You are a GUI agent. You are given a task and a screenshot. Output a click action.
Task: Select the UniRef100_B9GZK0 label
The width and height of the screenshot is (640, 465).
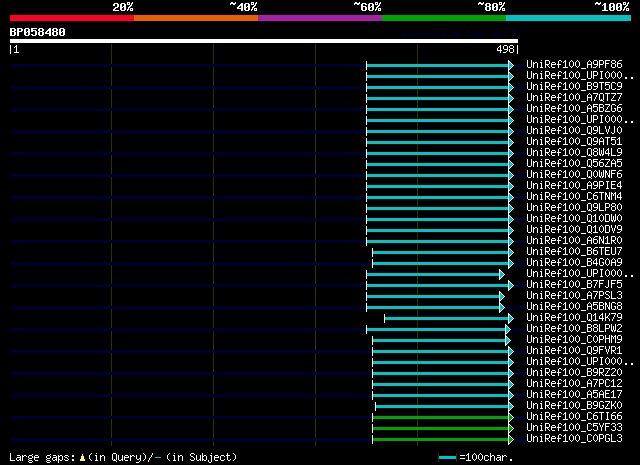(574, 406)
